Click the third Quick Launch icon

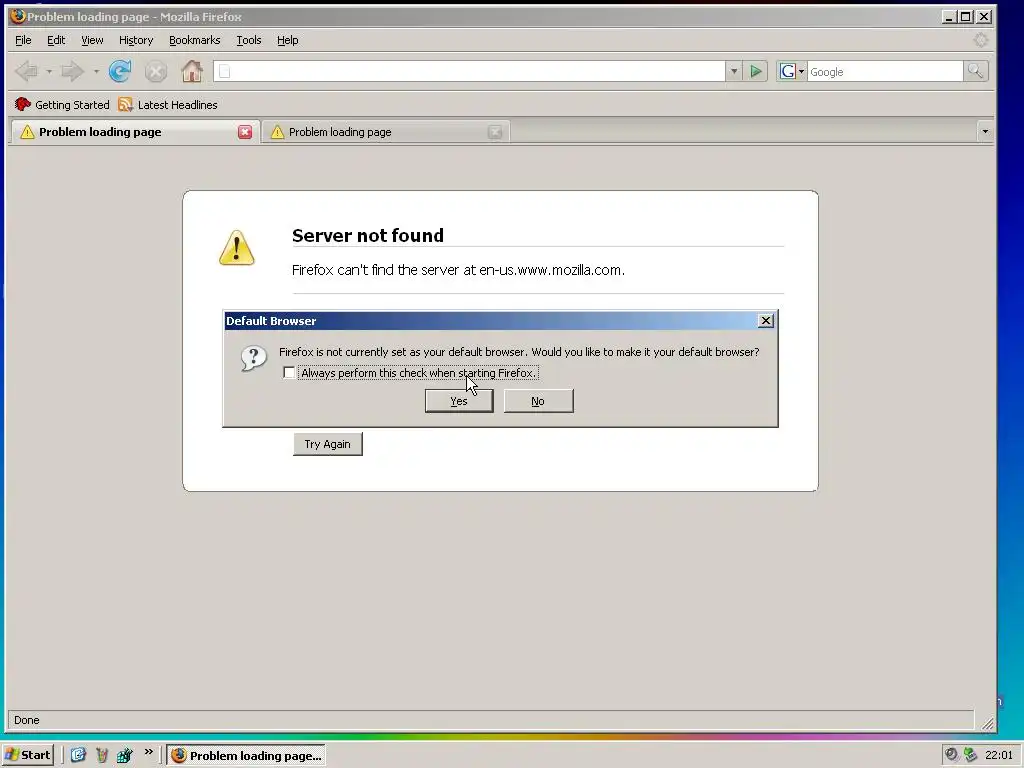(124, 755)
